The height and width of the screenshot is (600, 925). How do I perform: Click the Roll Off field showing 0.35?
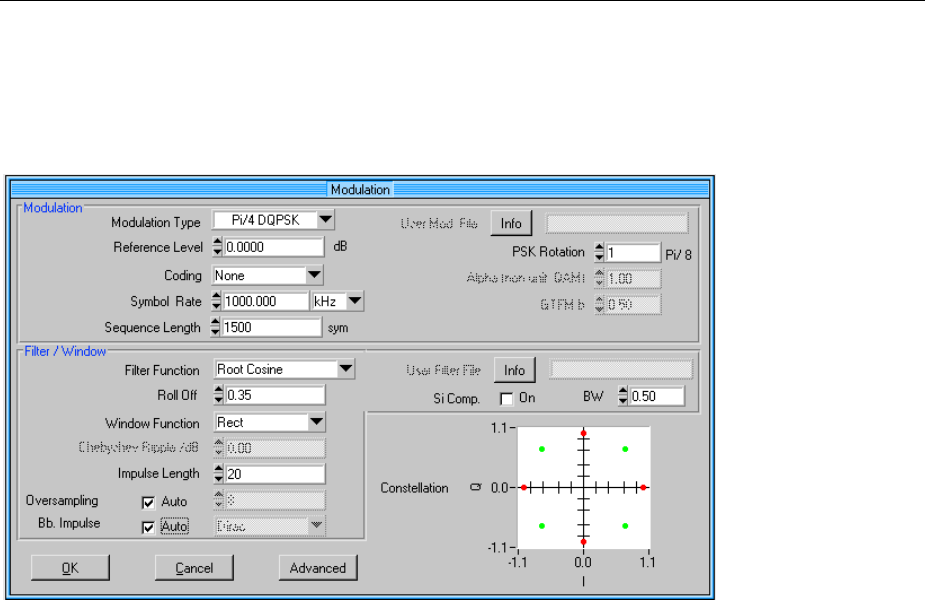(x=275, y=395)
